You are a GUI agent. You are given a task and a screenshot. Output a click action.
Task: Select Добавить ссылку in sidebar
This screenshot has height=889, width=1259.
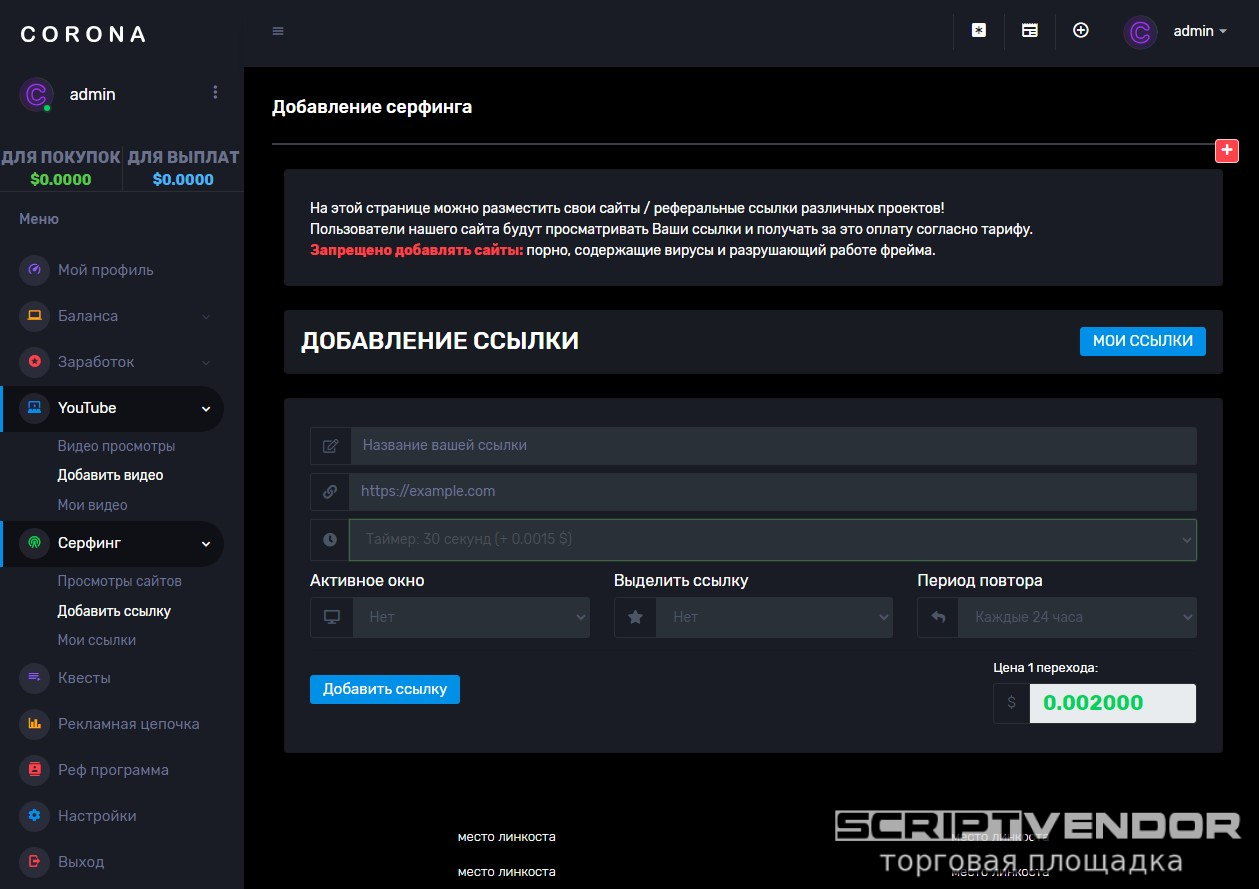pyautogui.click(x=114, y=611)
